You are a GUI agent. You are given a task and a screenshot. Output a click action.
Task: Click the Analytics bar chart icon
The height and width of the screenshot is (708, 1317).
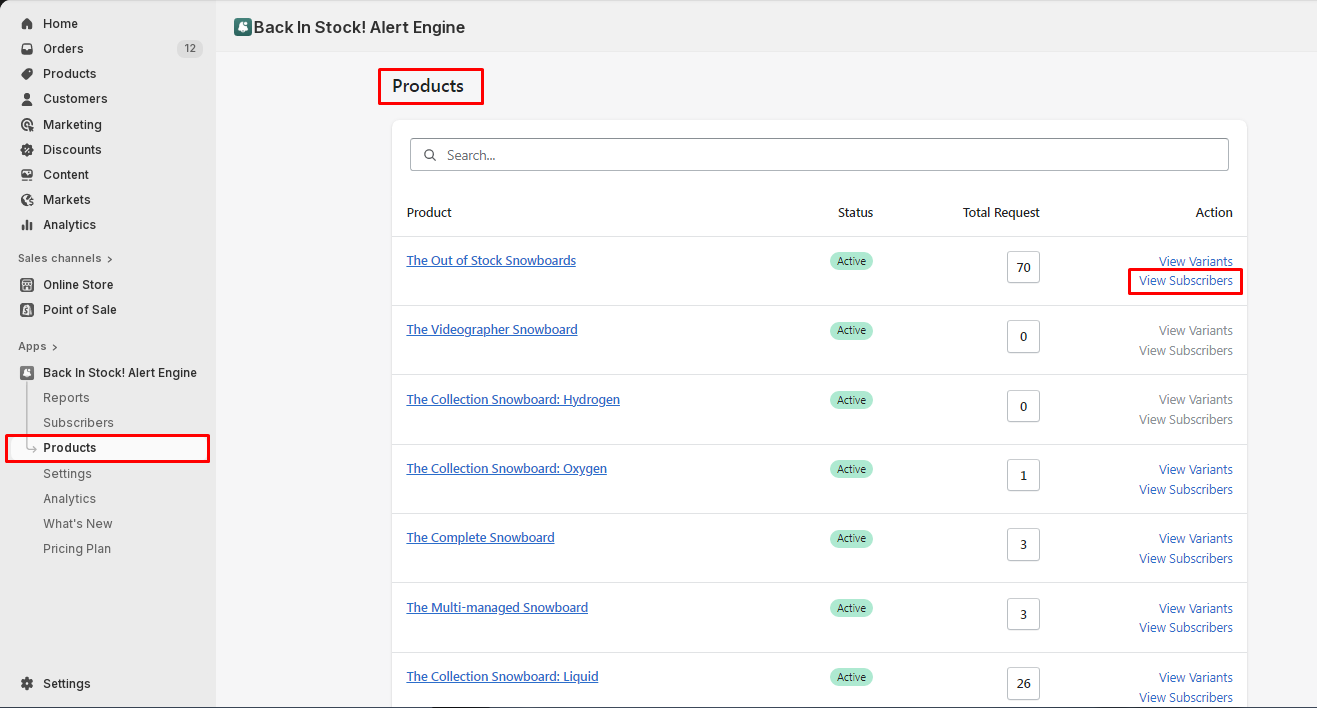pos(27,224)
